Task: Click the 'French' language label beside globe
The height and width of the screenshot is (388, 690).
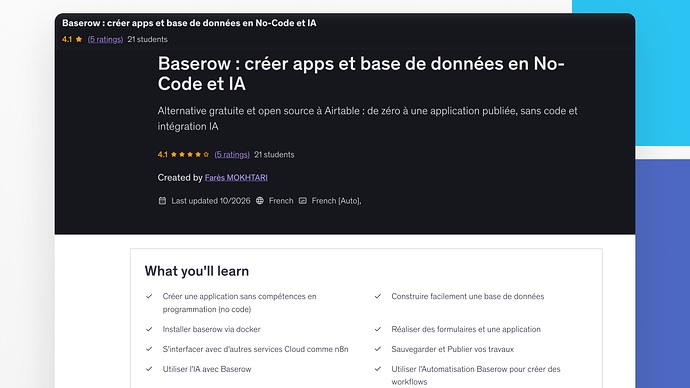Action: pos(281,201)
